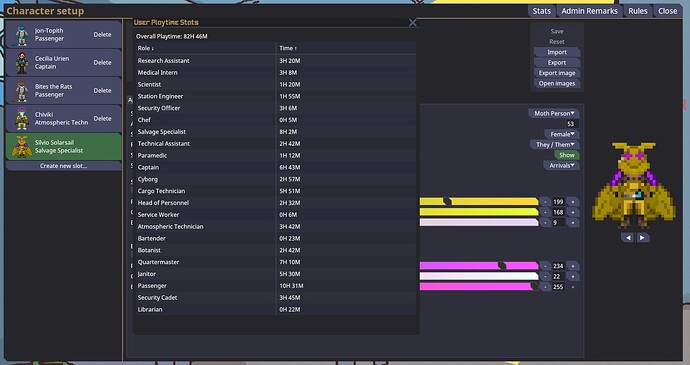Screen dimensions: 690x365
Task: Open the Admin Remarks tab
Action: tap(589, 11)
